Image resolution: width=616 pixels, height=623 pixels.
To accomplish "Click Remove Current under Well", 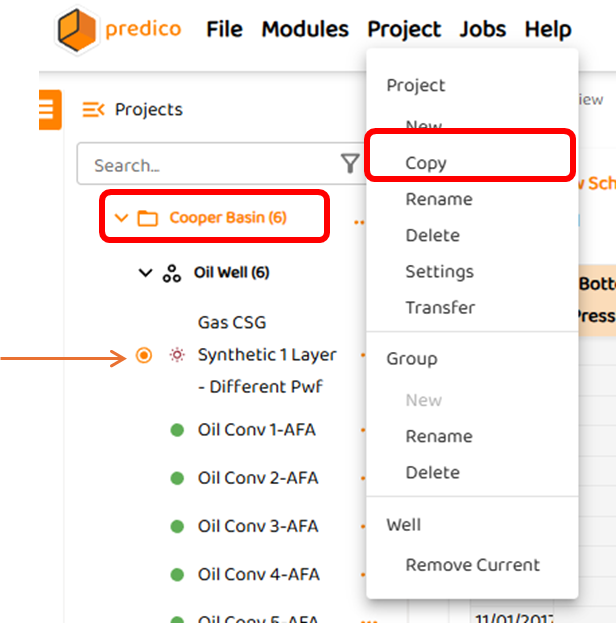I will click(x=472, y=565).
